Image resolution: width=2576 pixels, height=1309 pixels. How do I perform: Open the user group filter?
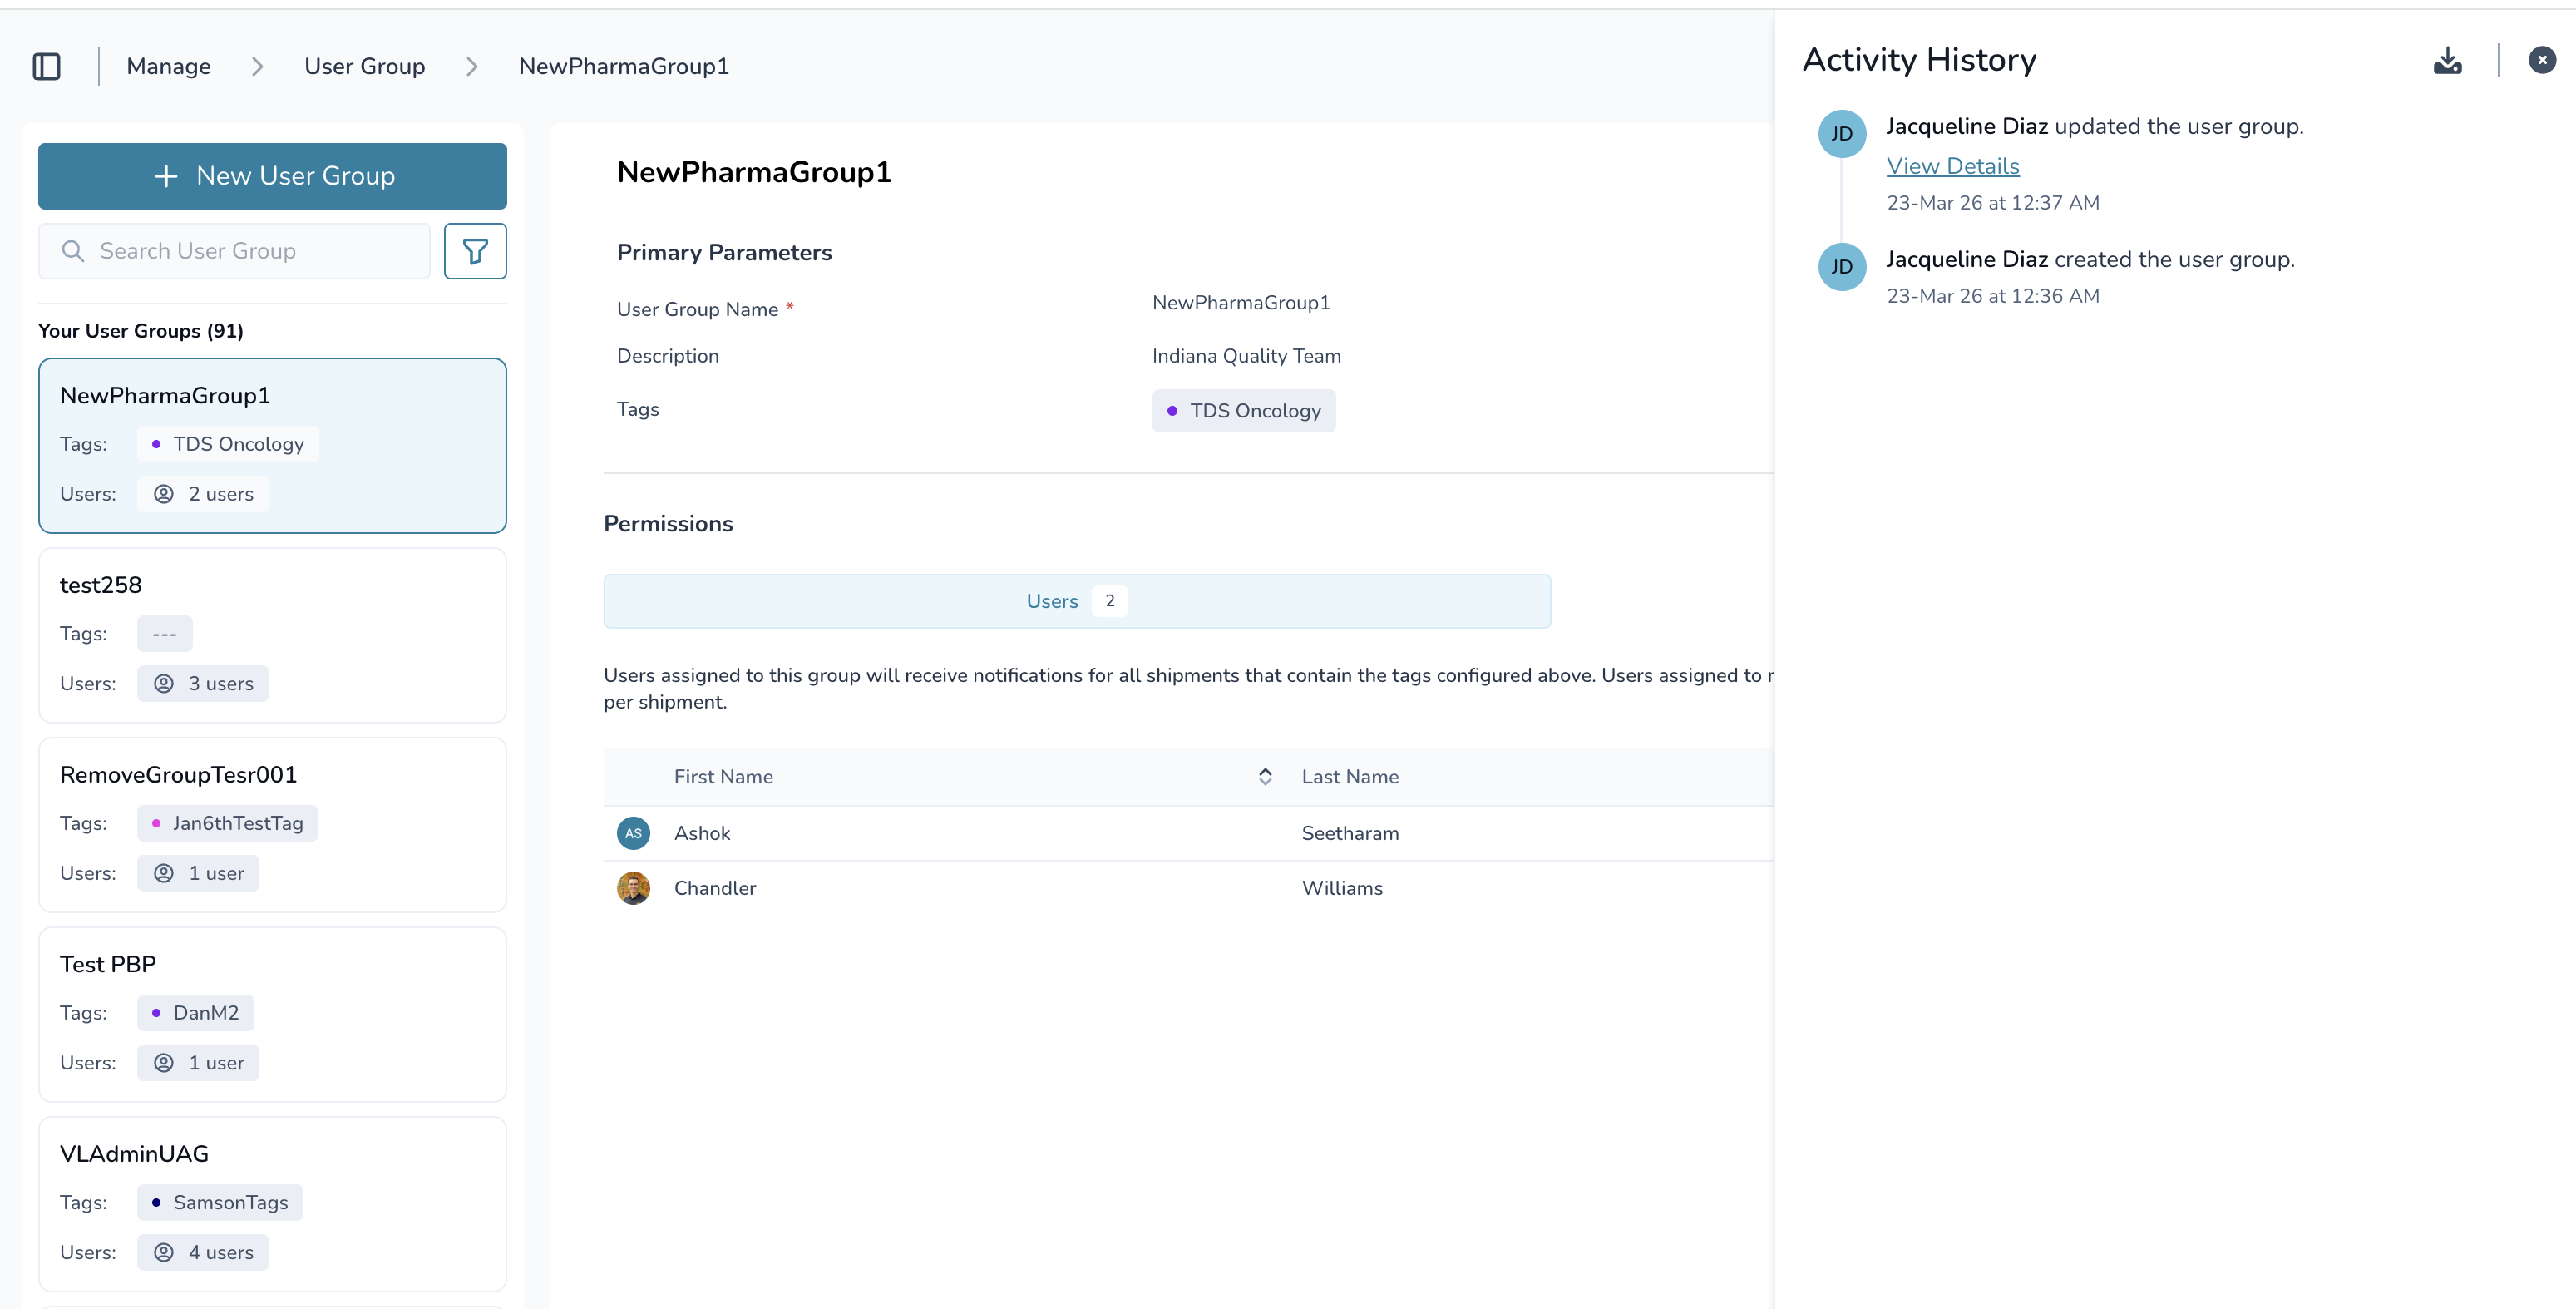click(475, 251)
